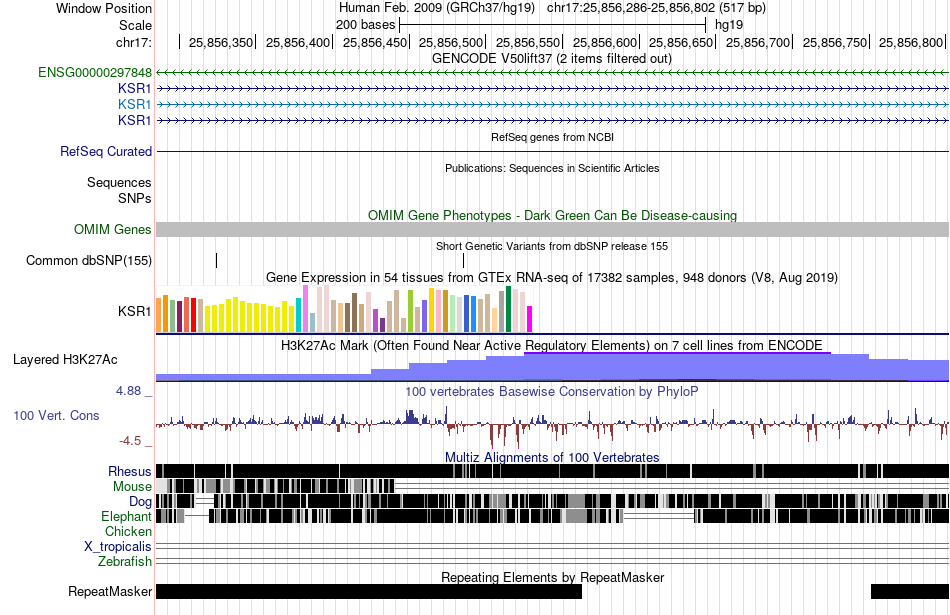Viewport: 950px width, 615px height.
Task: Click the OMIM Genes track label
Action: 113,230
